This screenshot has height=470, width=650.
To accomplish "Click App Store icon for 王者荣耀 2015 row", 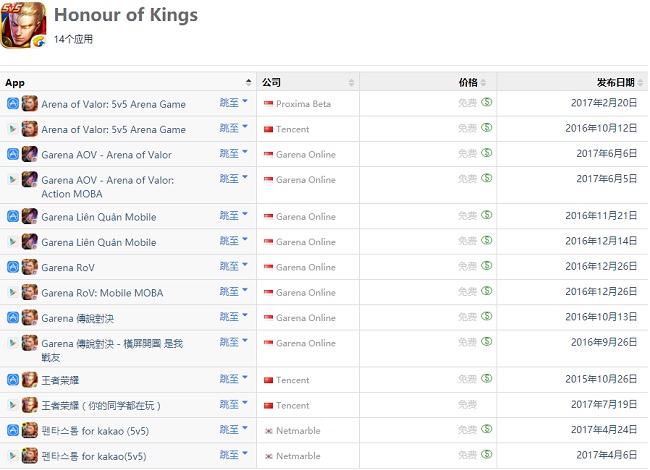I will (x=13, y=380).
